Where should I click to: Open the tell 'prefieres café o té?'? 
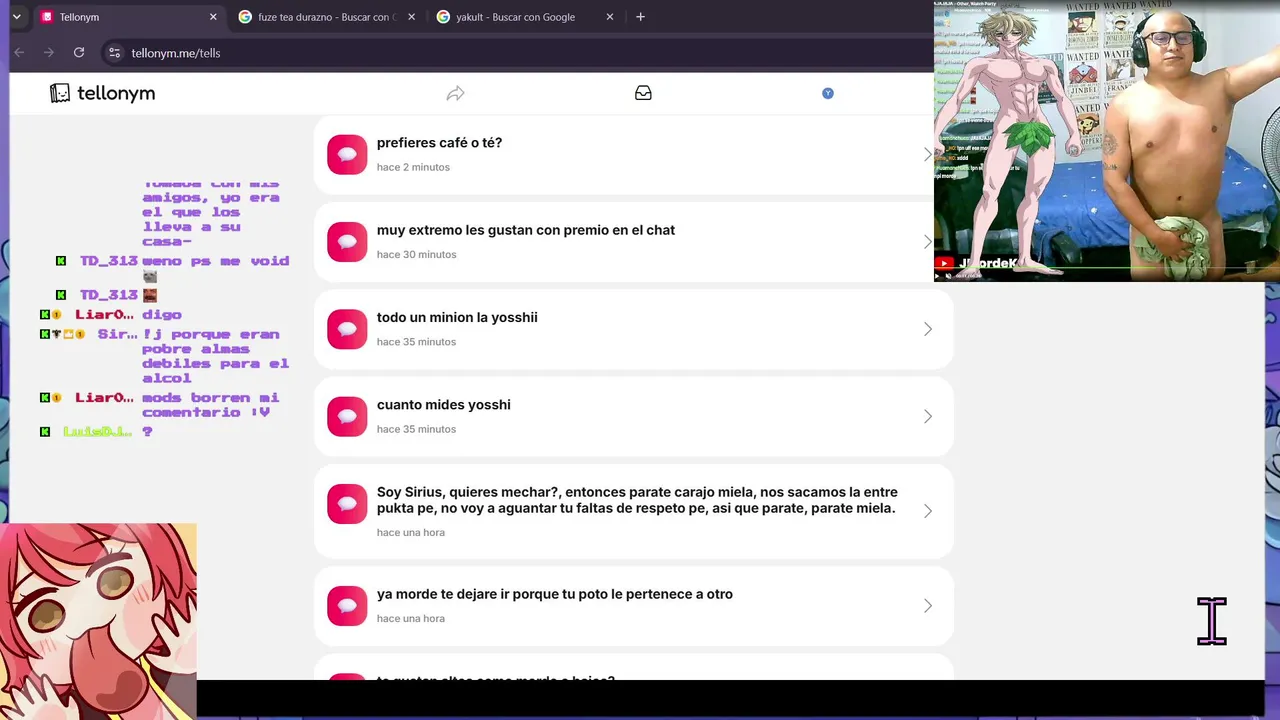(x=633, y=154)
